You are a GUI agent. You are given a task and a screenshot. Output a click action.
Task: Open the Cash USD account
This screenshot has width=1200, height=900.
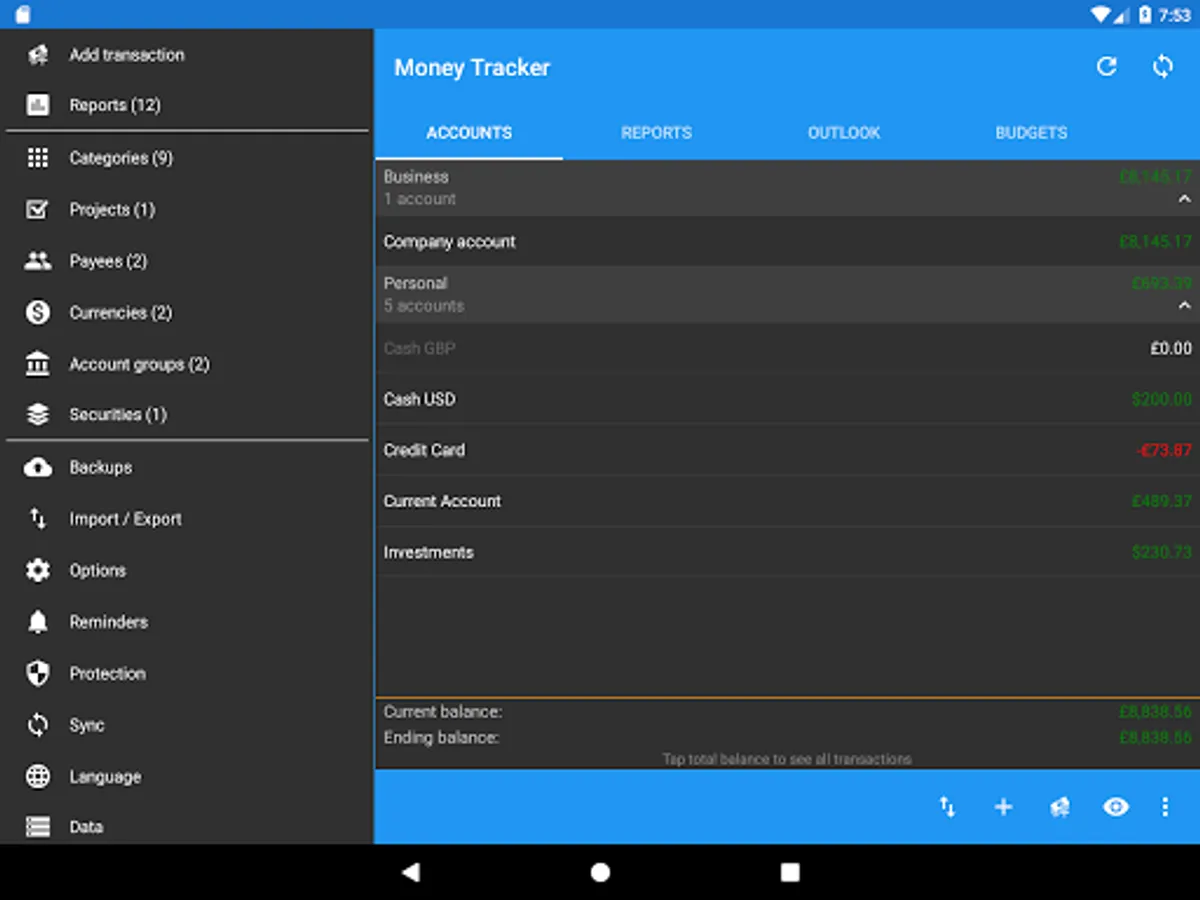click(x=788, y=399)
